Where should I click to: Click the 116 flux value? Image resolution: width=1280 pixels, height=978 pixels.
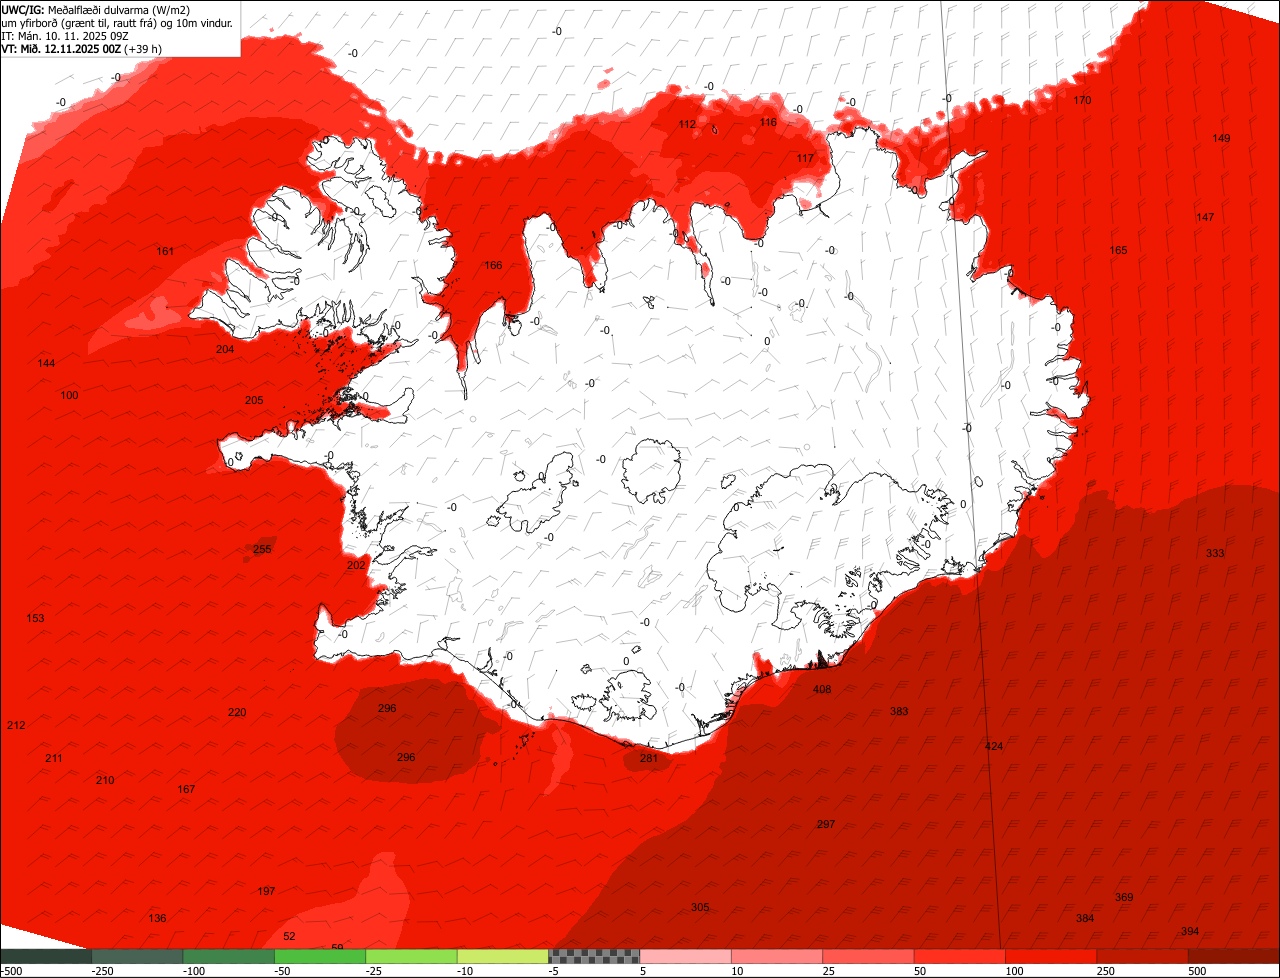click(x=768, y=122)
